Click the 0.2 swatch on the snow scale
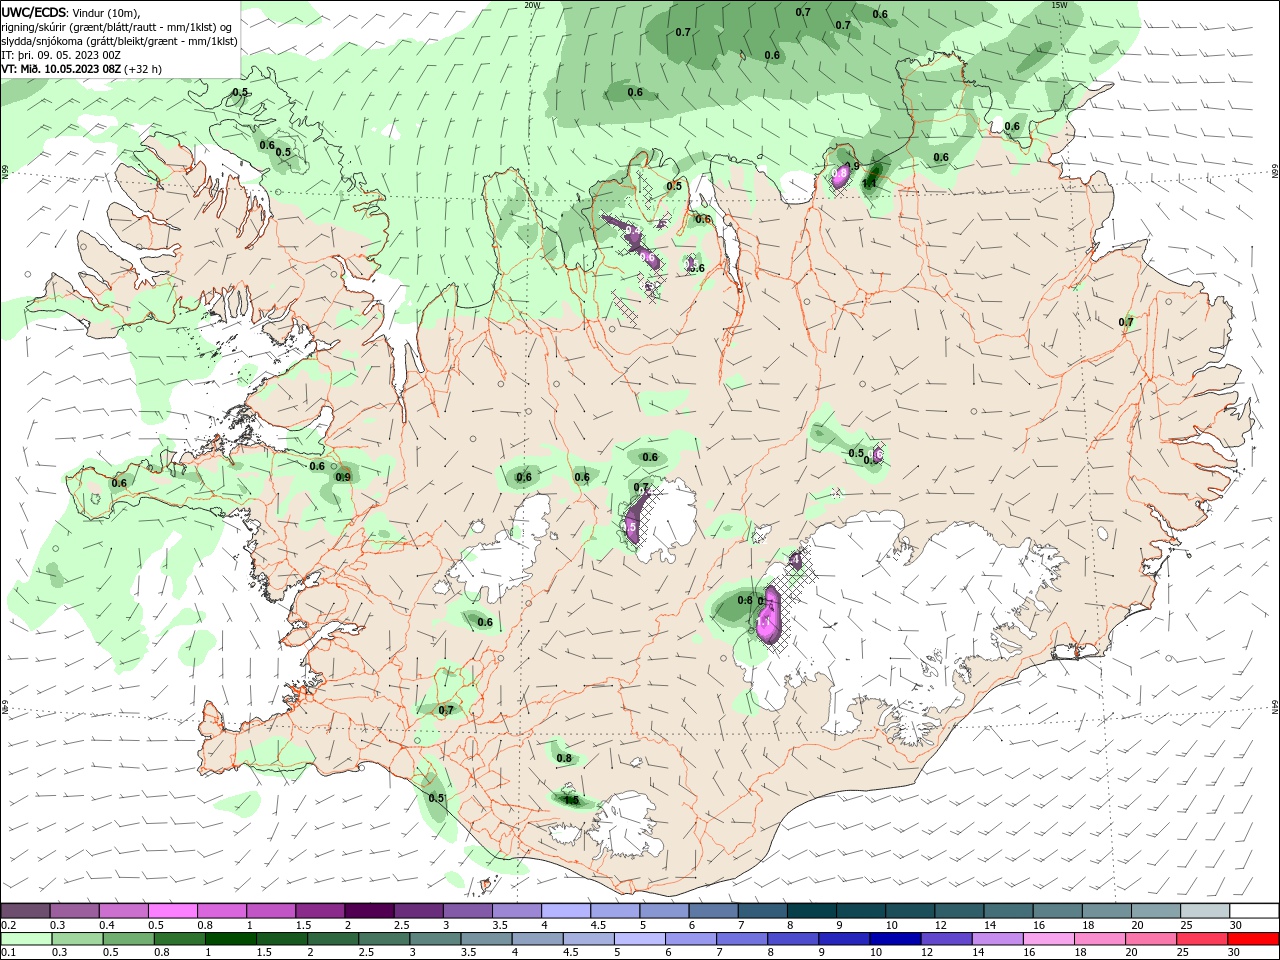1280x960 pixels. [25, 910]
